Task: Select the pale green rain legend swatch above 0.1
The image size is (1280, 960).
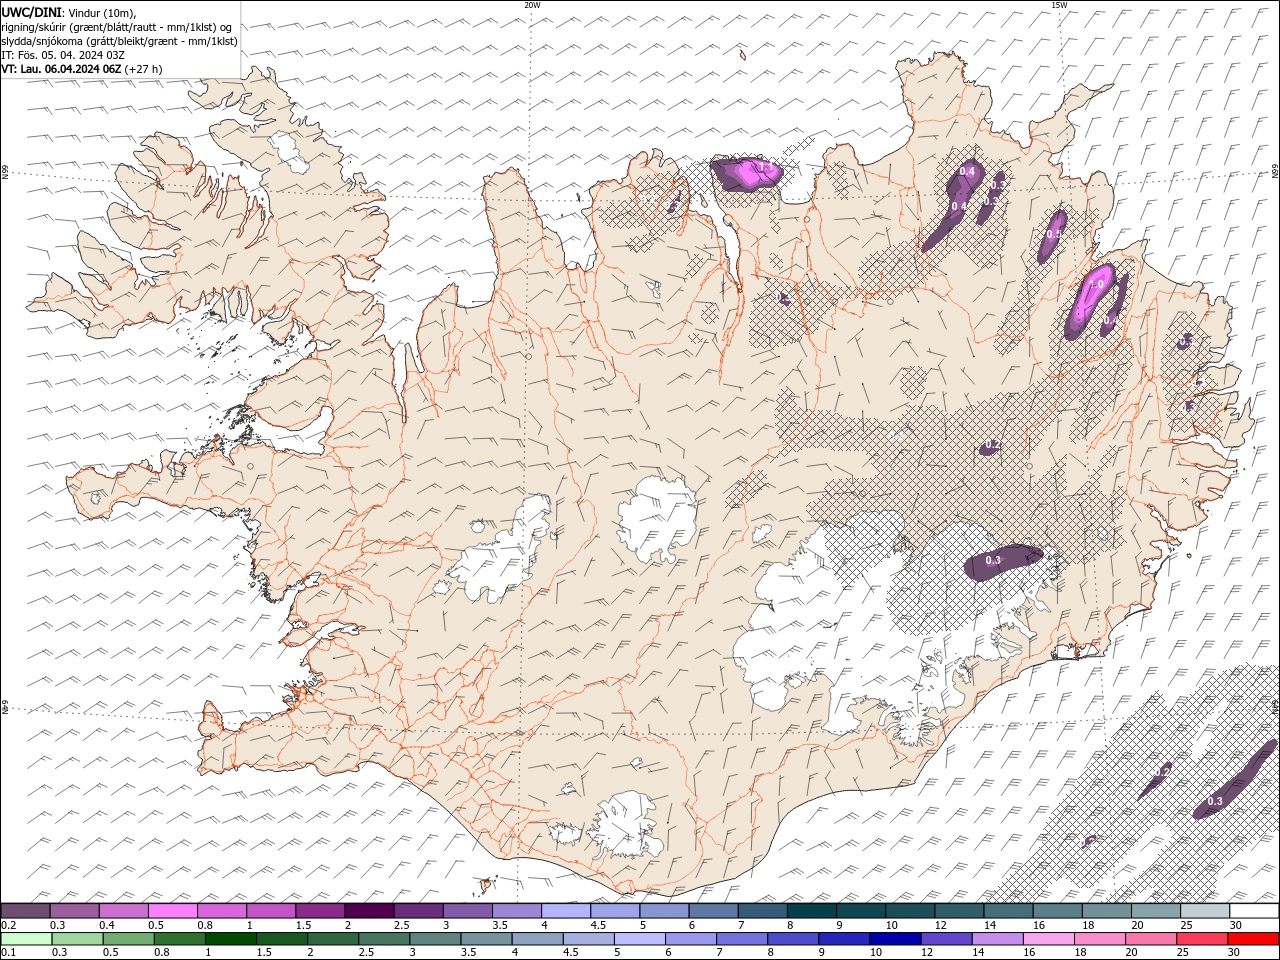Action: pyautogui.click(x=26, y=939)
